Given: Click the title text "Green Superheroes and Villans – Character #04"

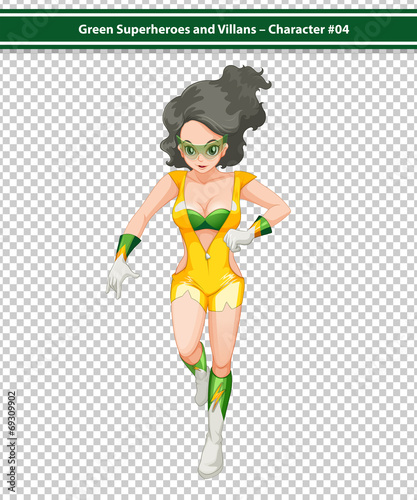Looking at the screenshot, I should pyautogui.click(x=214, y=29).
